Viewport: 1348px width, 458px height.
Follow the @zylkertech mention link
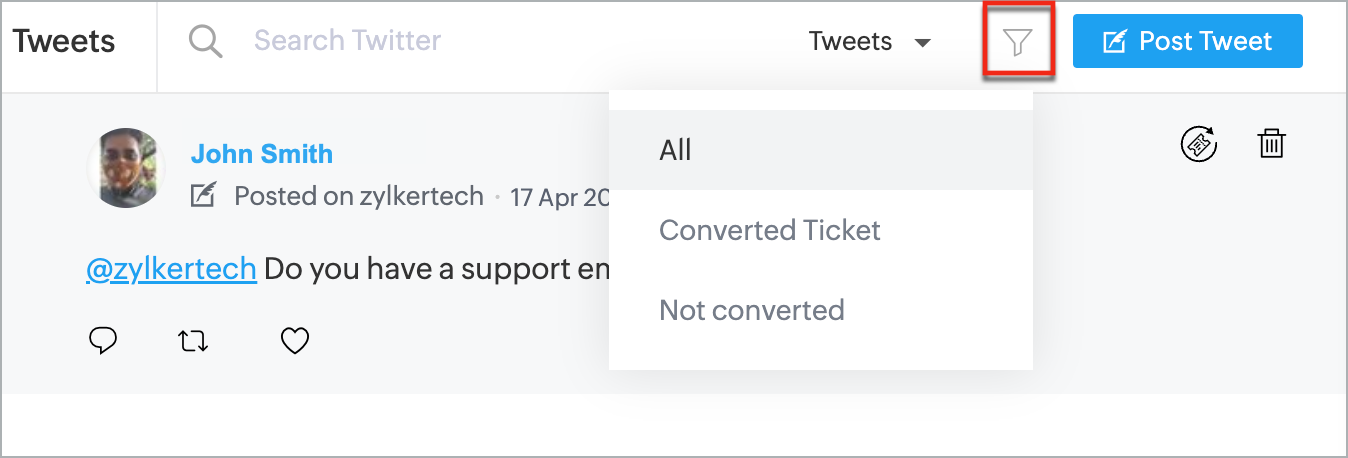pos(171,269)
